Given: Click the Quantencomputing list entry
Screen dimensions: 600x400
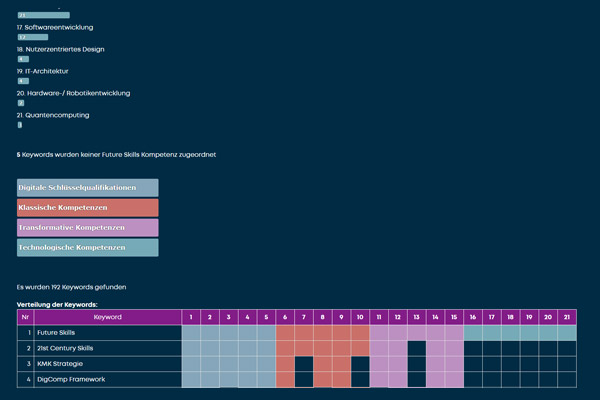Looking at the screenshot, I should pyautogui.click(x=53, y=115).
